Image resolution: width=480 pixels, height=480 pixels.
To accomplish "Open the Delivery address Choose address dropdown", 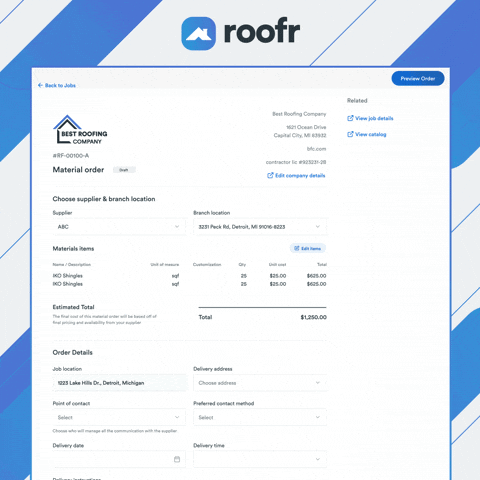I will [x=260, y=383].
